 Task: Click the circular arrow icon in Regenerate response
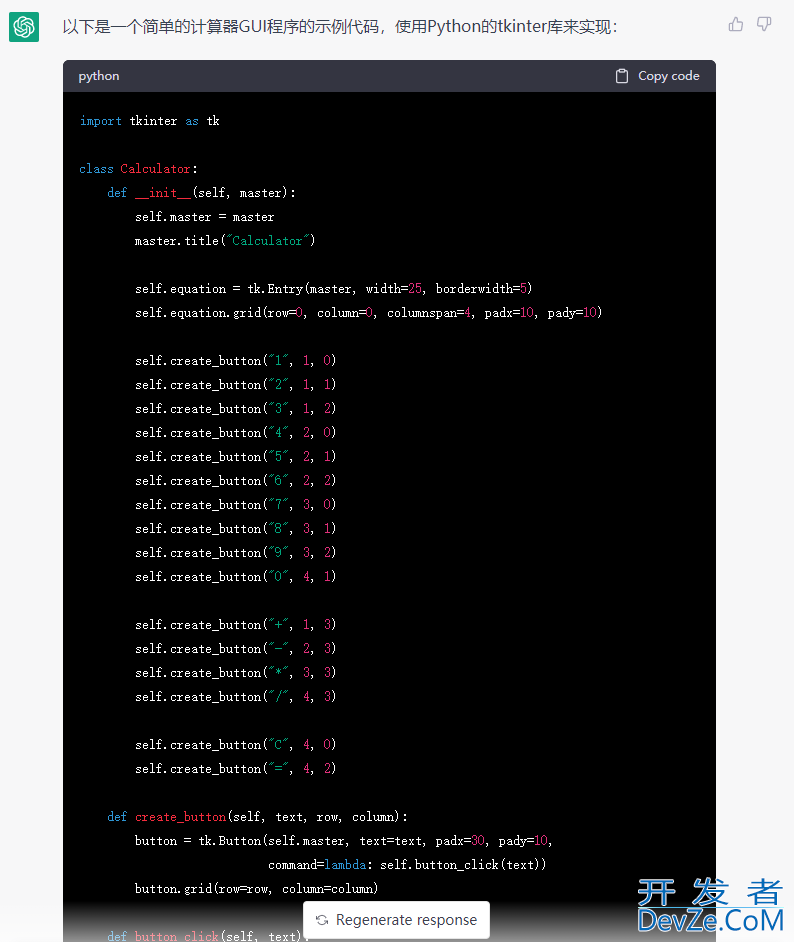[322, 920]
